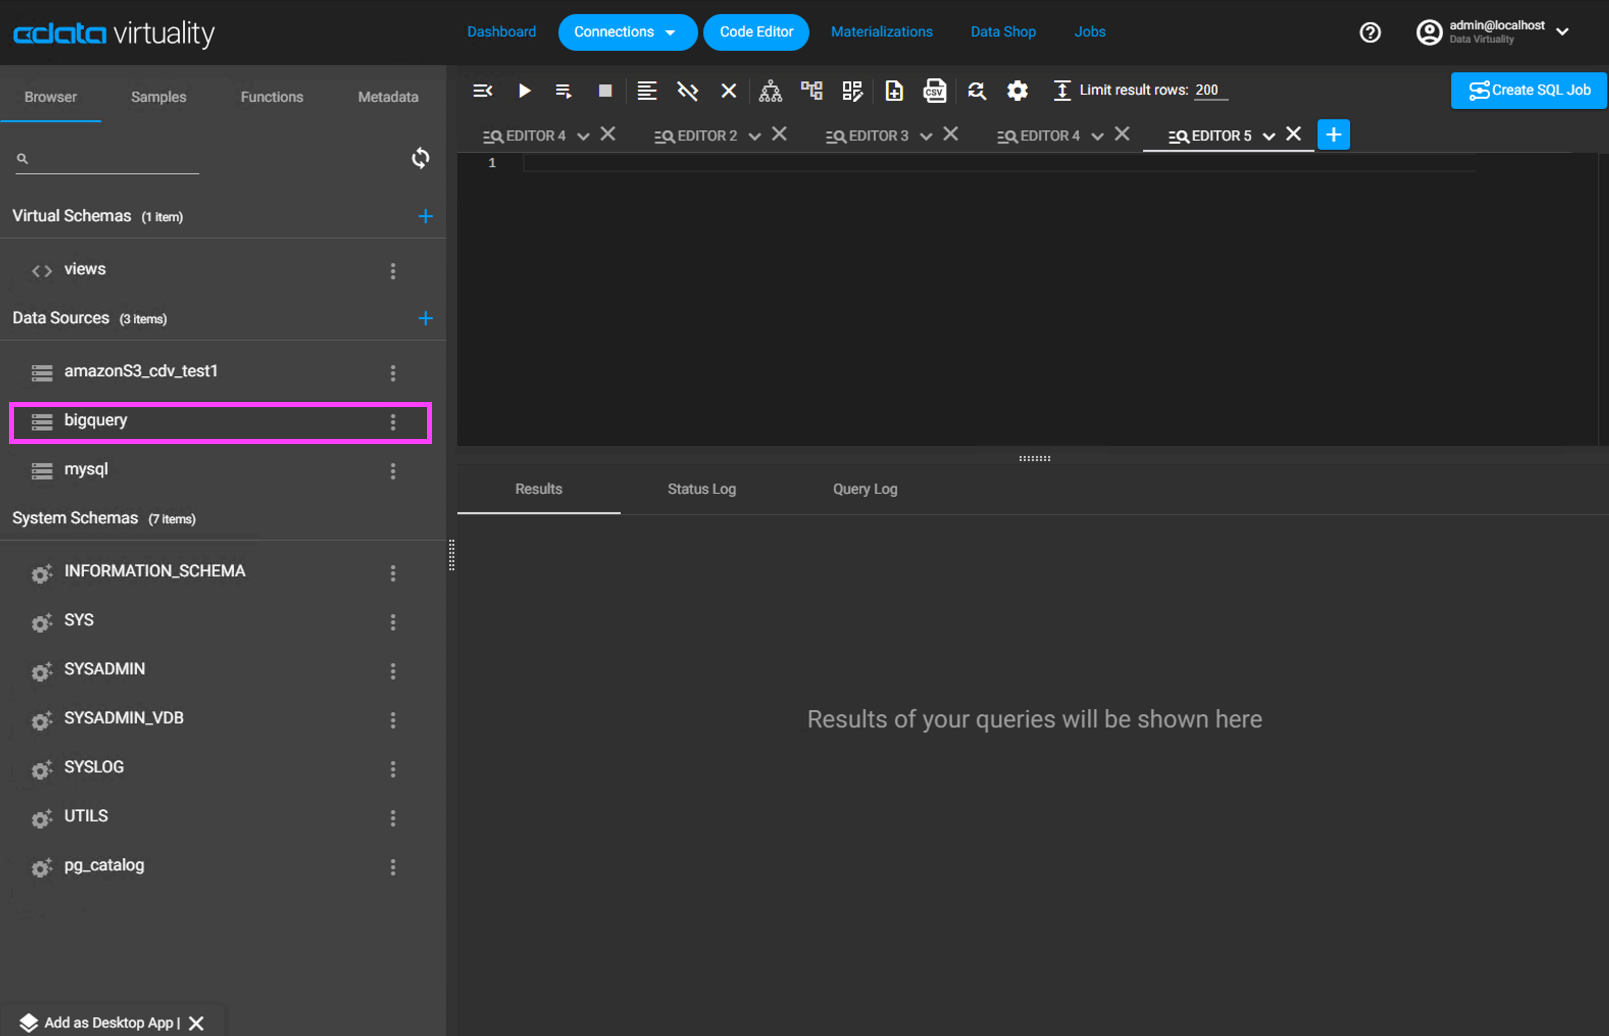Refresh the browser tree
This screenshot has height=1036, width=1609.
[x=420, y=158]
